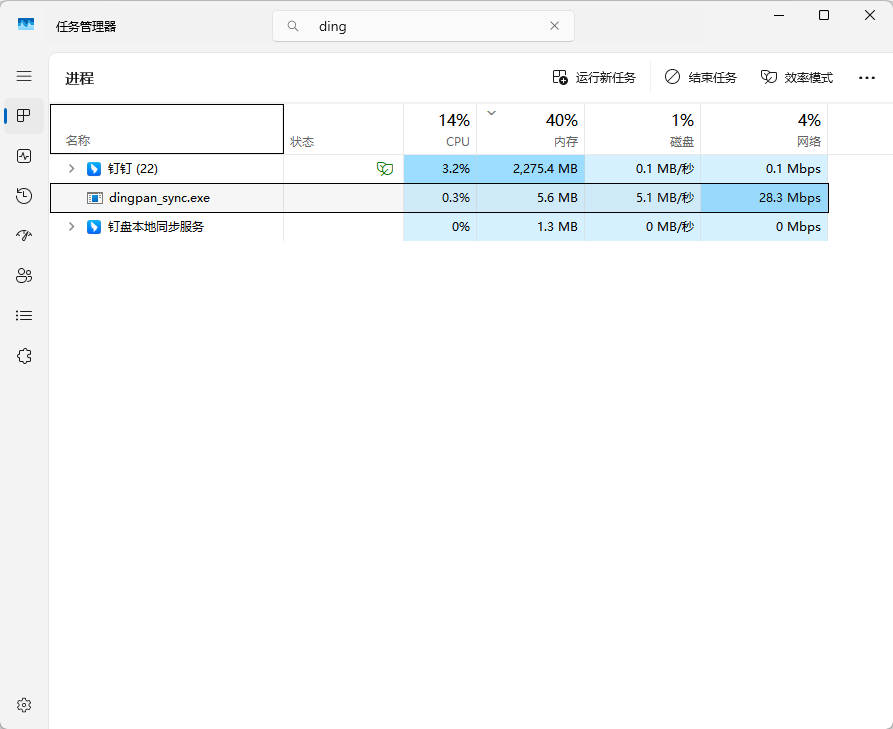The width and height of the screenshot is (893, 729).
Task: Open the Services puzzle sidebar icon
Action: click(24, 356)
